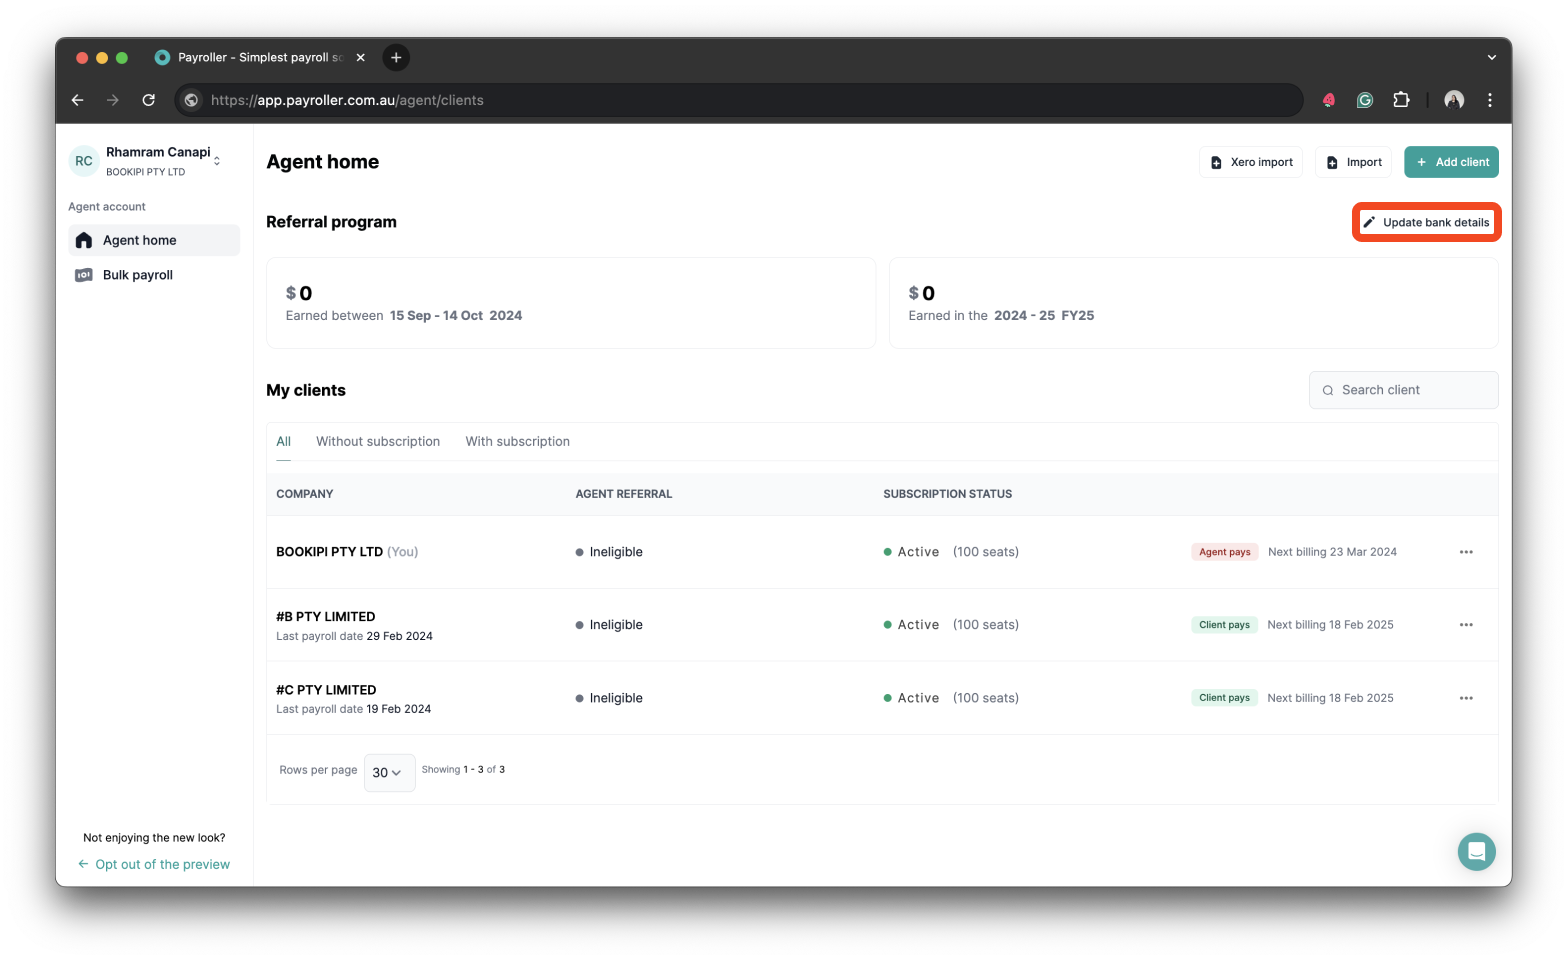The width and height of the screenshot is (1568, 960).
Task: Click Active status for #C PTY LIMITED
Action: point(911,698)
